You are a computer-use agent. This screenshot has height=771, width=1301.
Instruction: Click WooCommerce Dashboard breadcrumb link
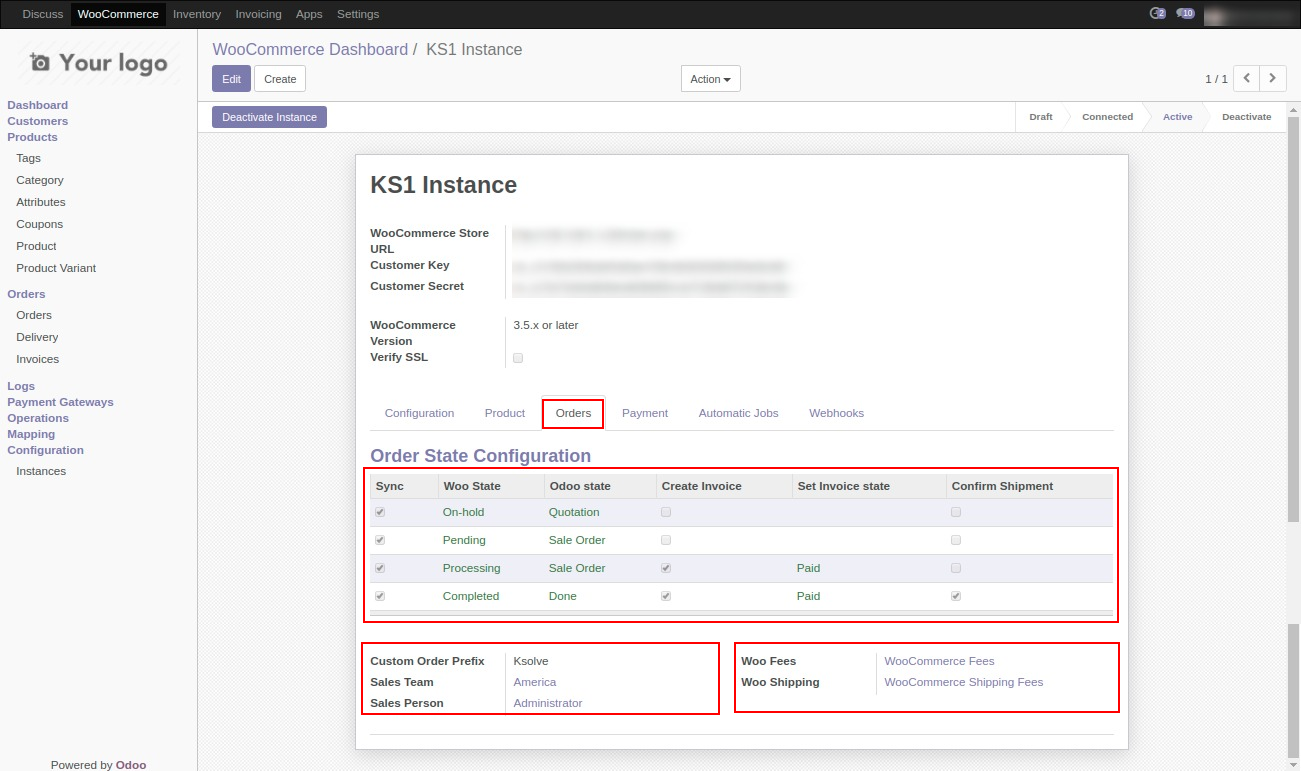coord(310,50)
